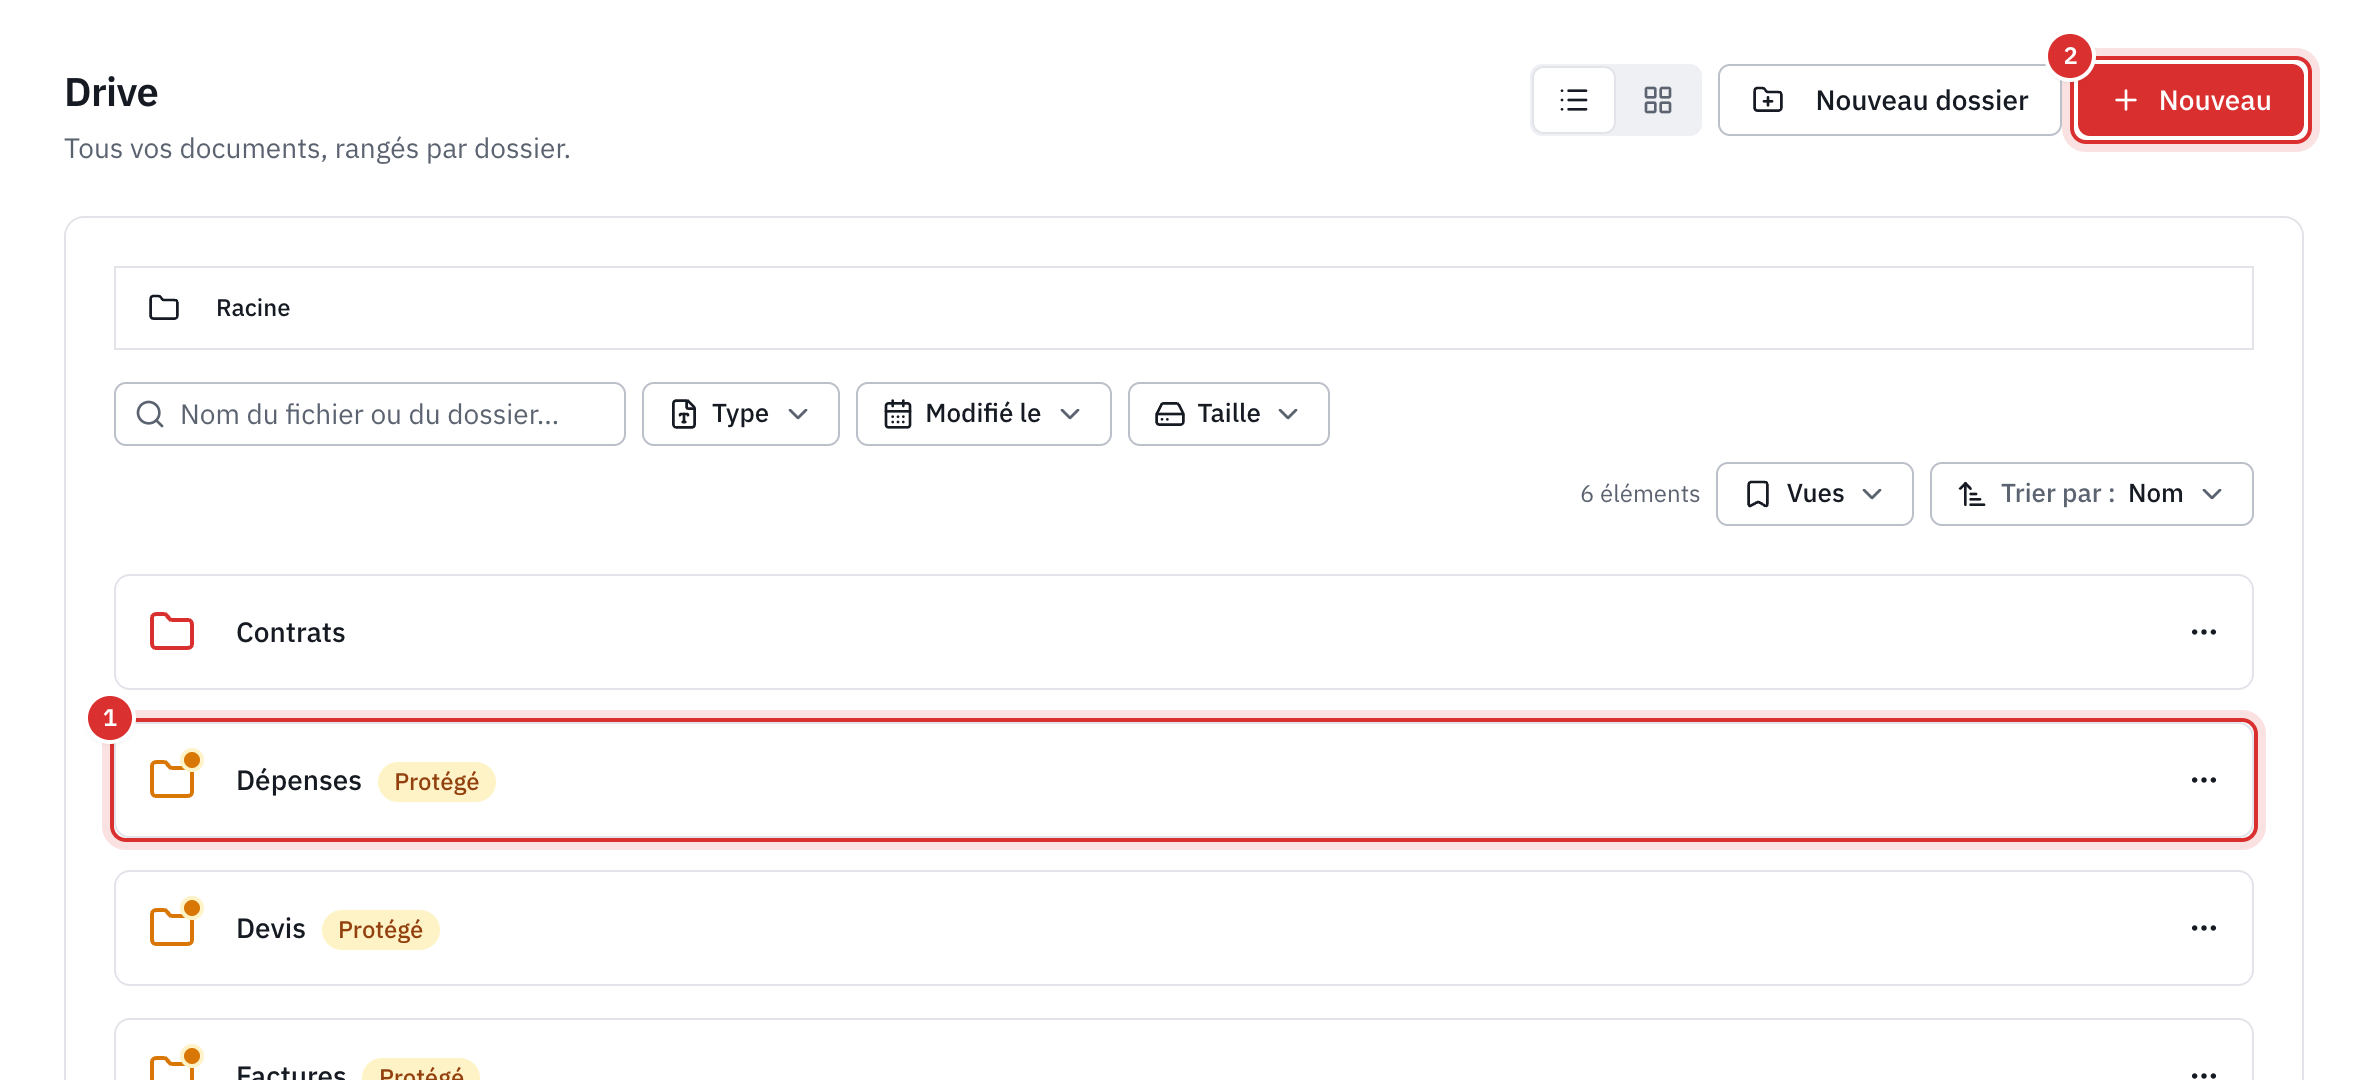Open the Modifié le filter dropdown
Viewport: 2368px width, 1080px height.
(984, 414)
